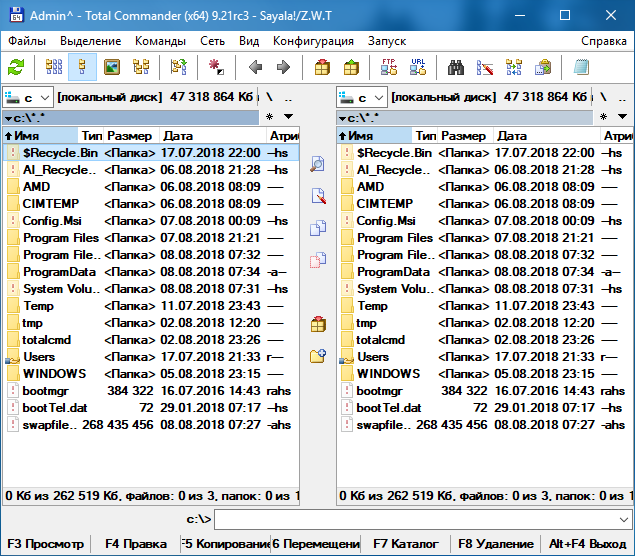
Task: Click the go back arrow in toolbar
Action: tap(255, 68)
